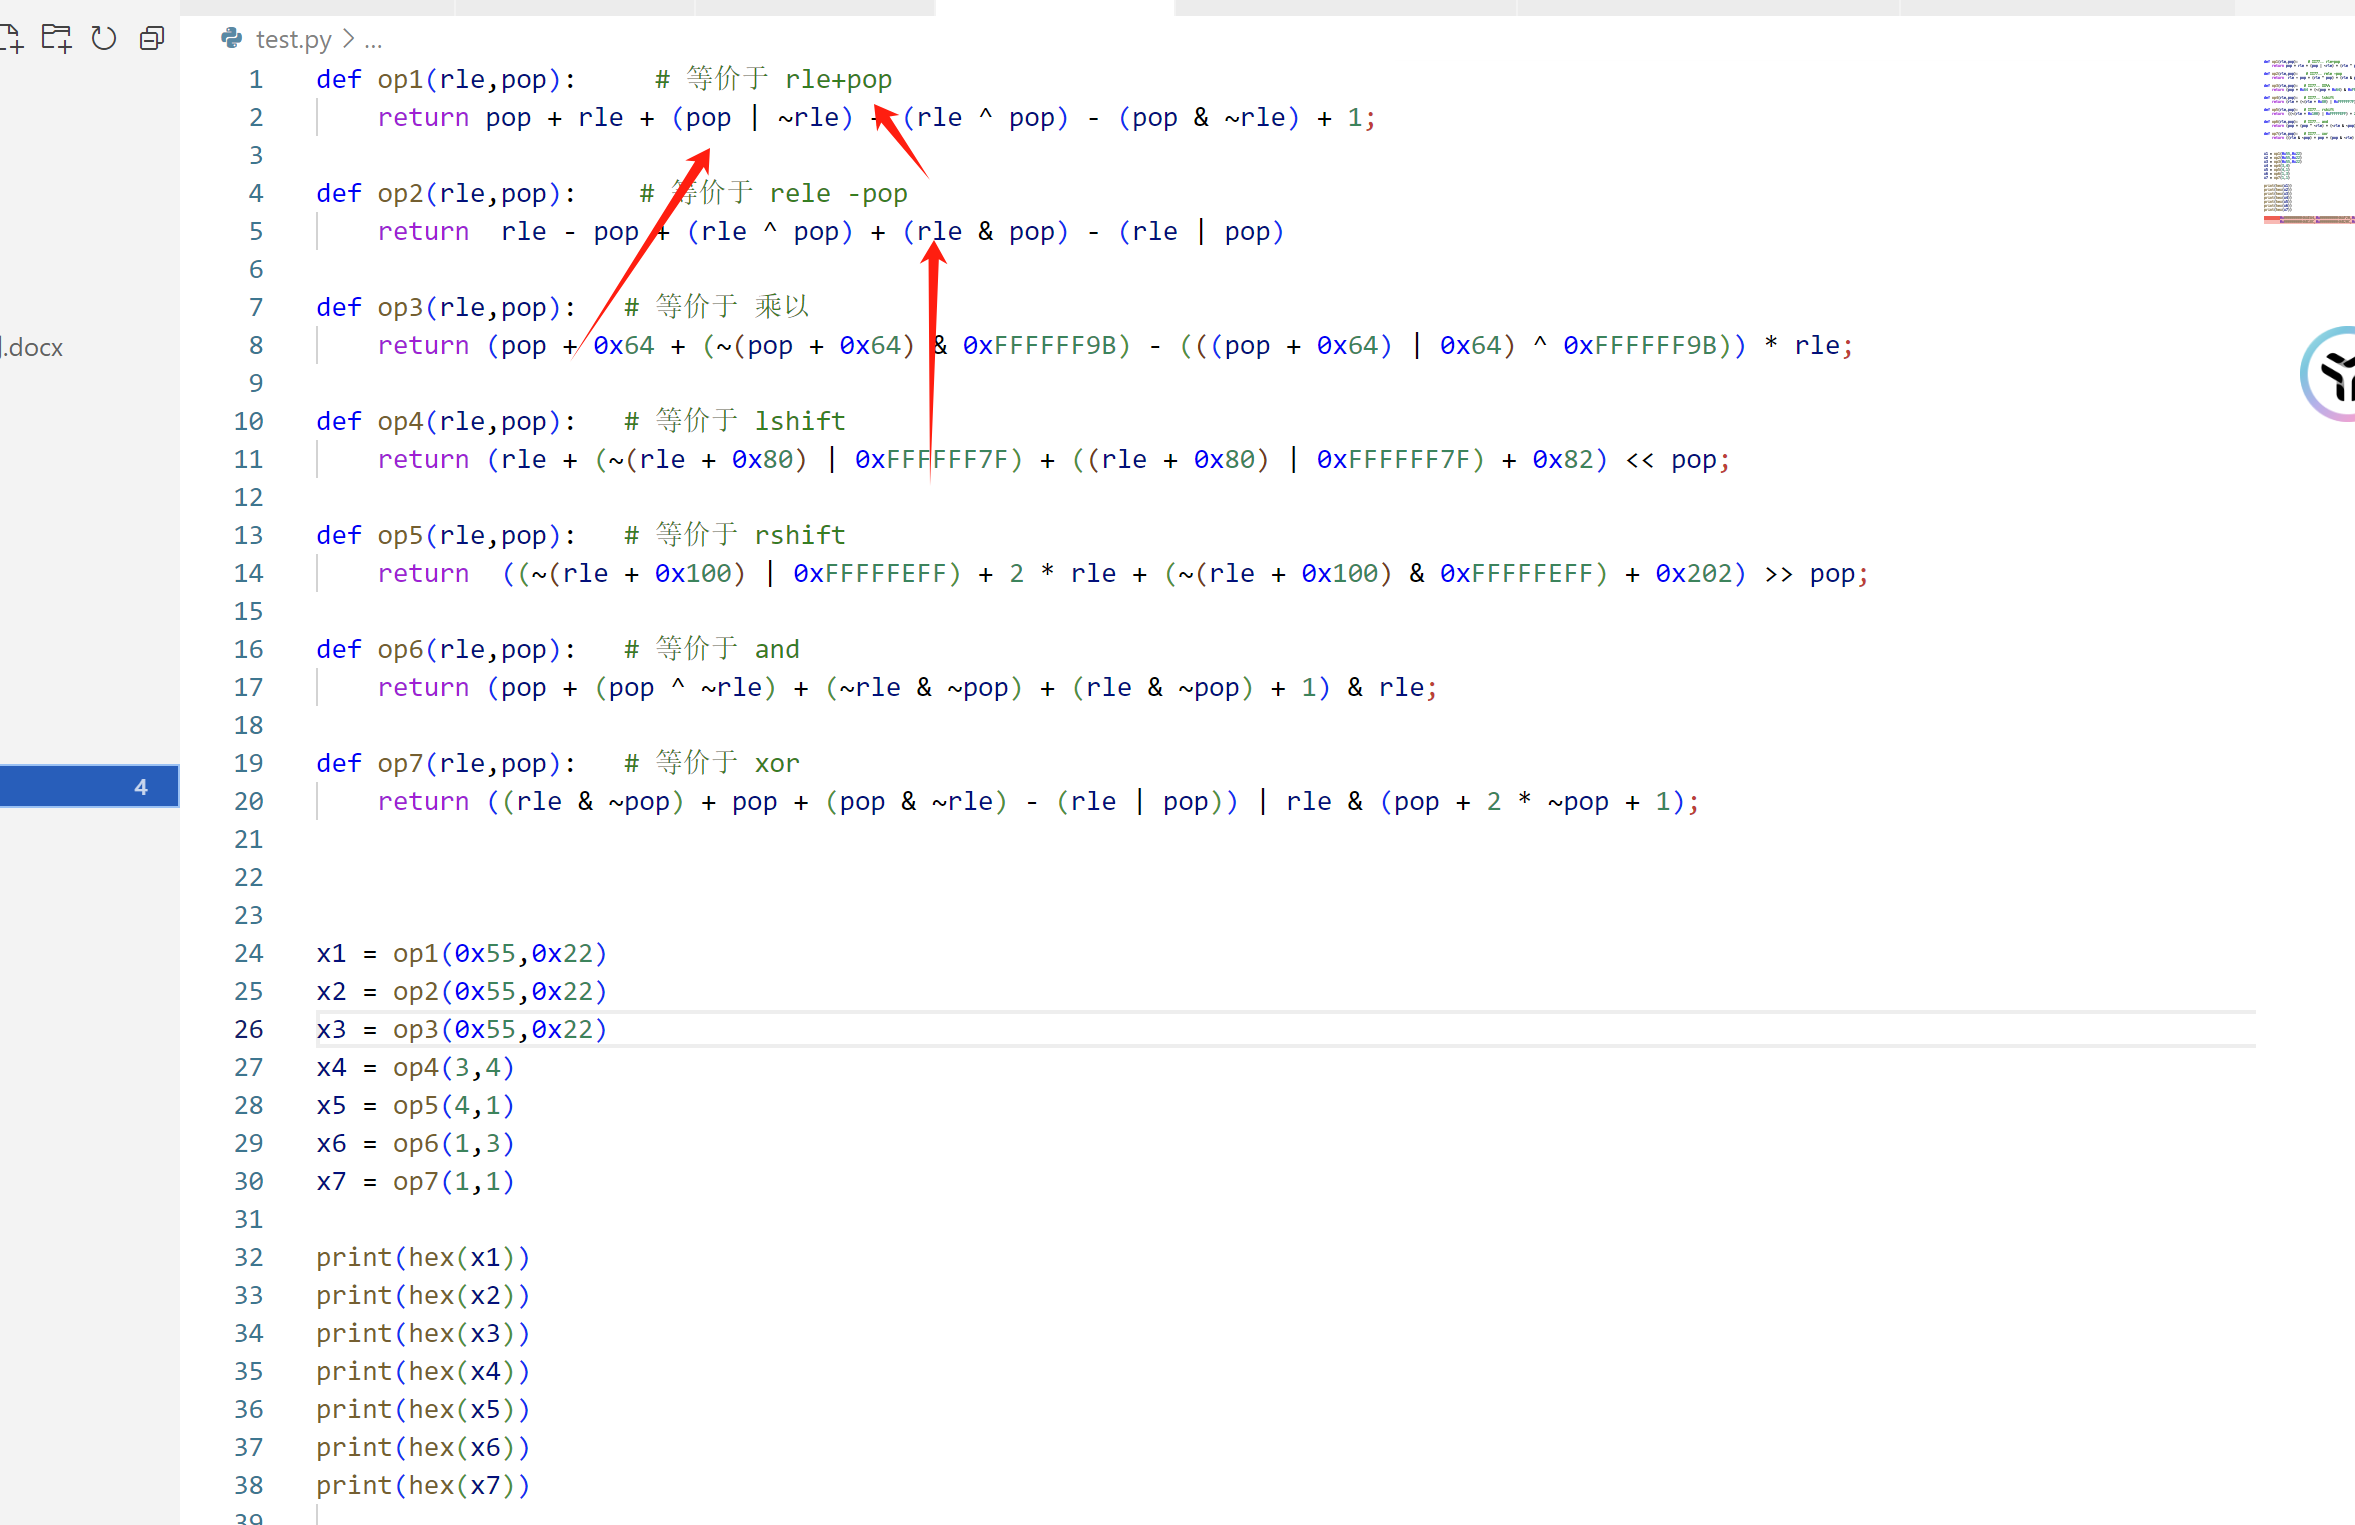Click line number 26 in the gutter
Image resolution: width=2355 pixels, height=1525 pixels.
(249, 1029)
